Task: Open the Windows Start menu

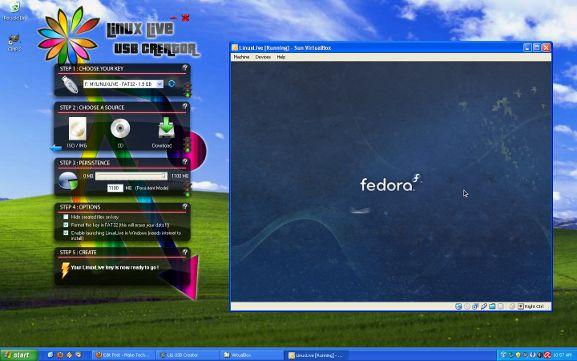Action: tap(19, 355)
